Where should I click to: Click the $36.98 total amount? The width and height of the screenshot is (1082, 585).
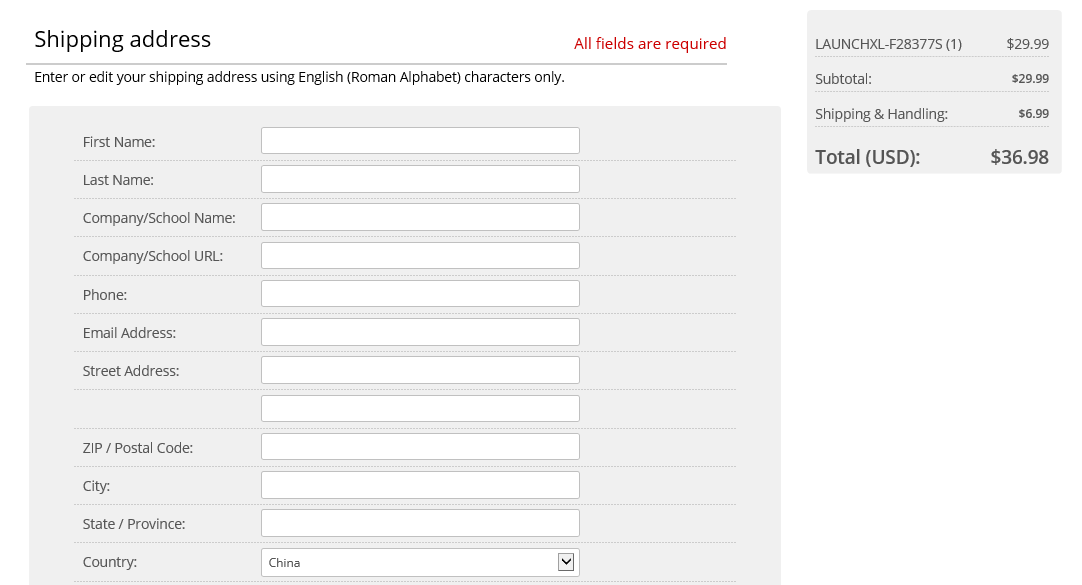pos(1019,157)
